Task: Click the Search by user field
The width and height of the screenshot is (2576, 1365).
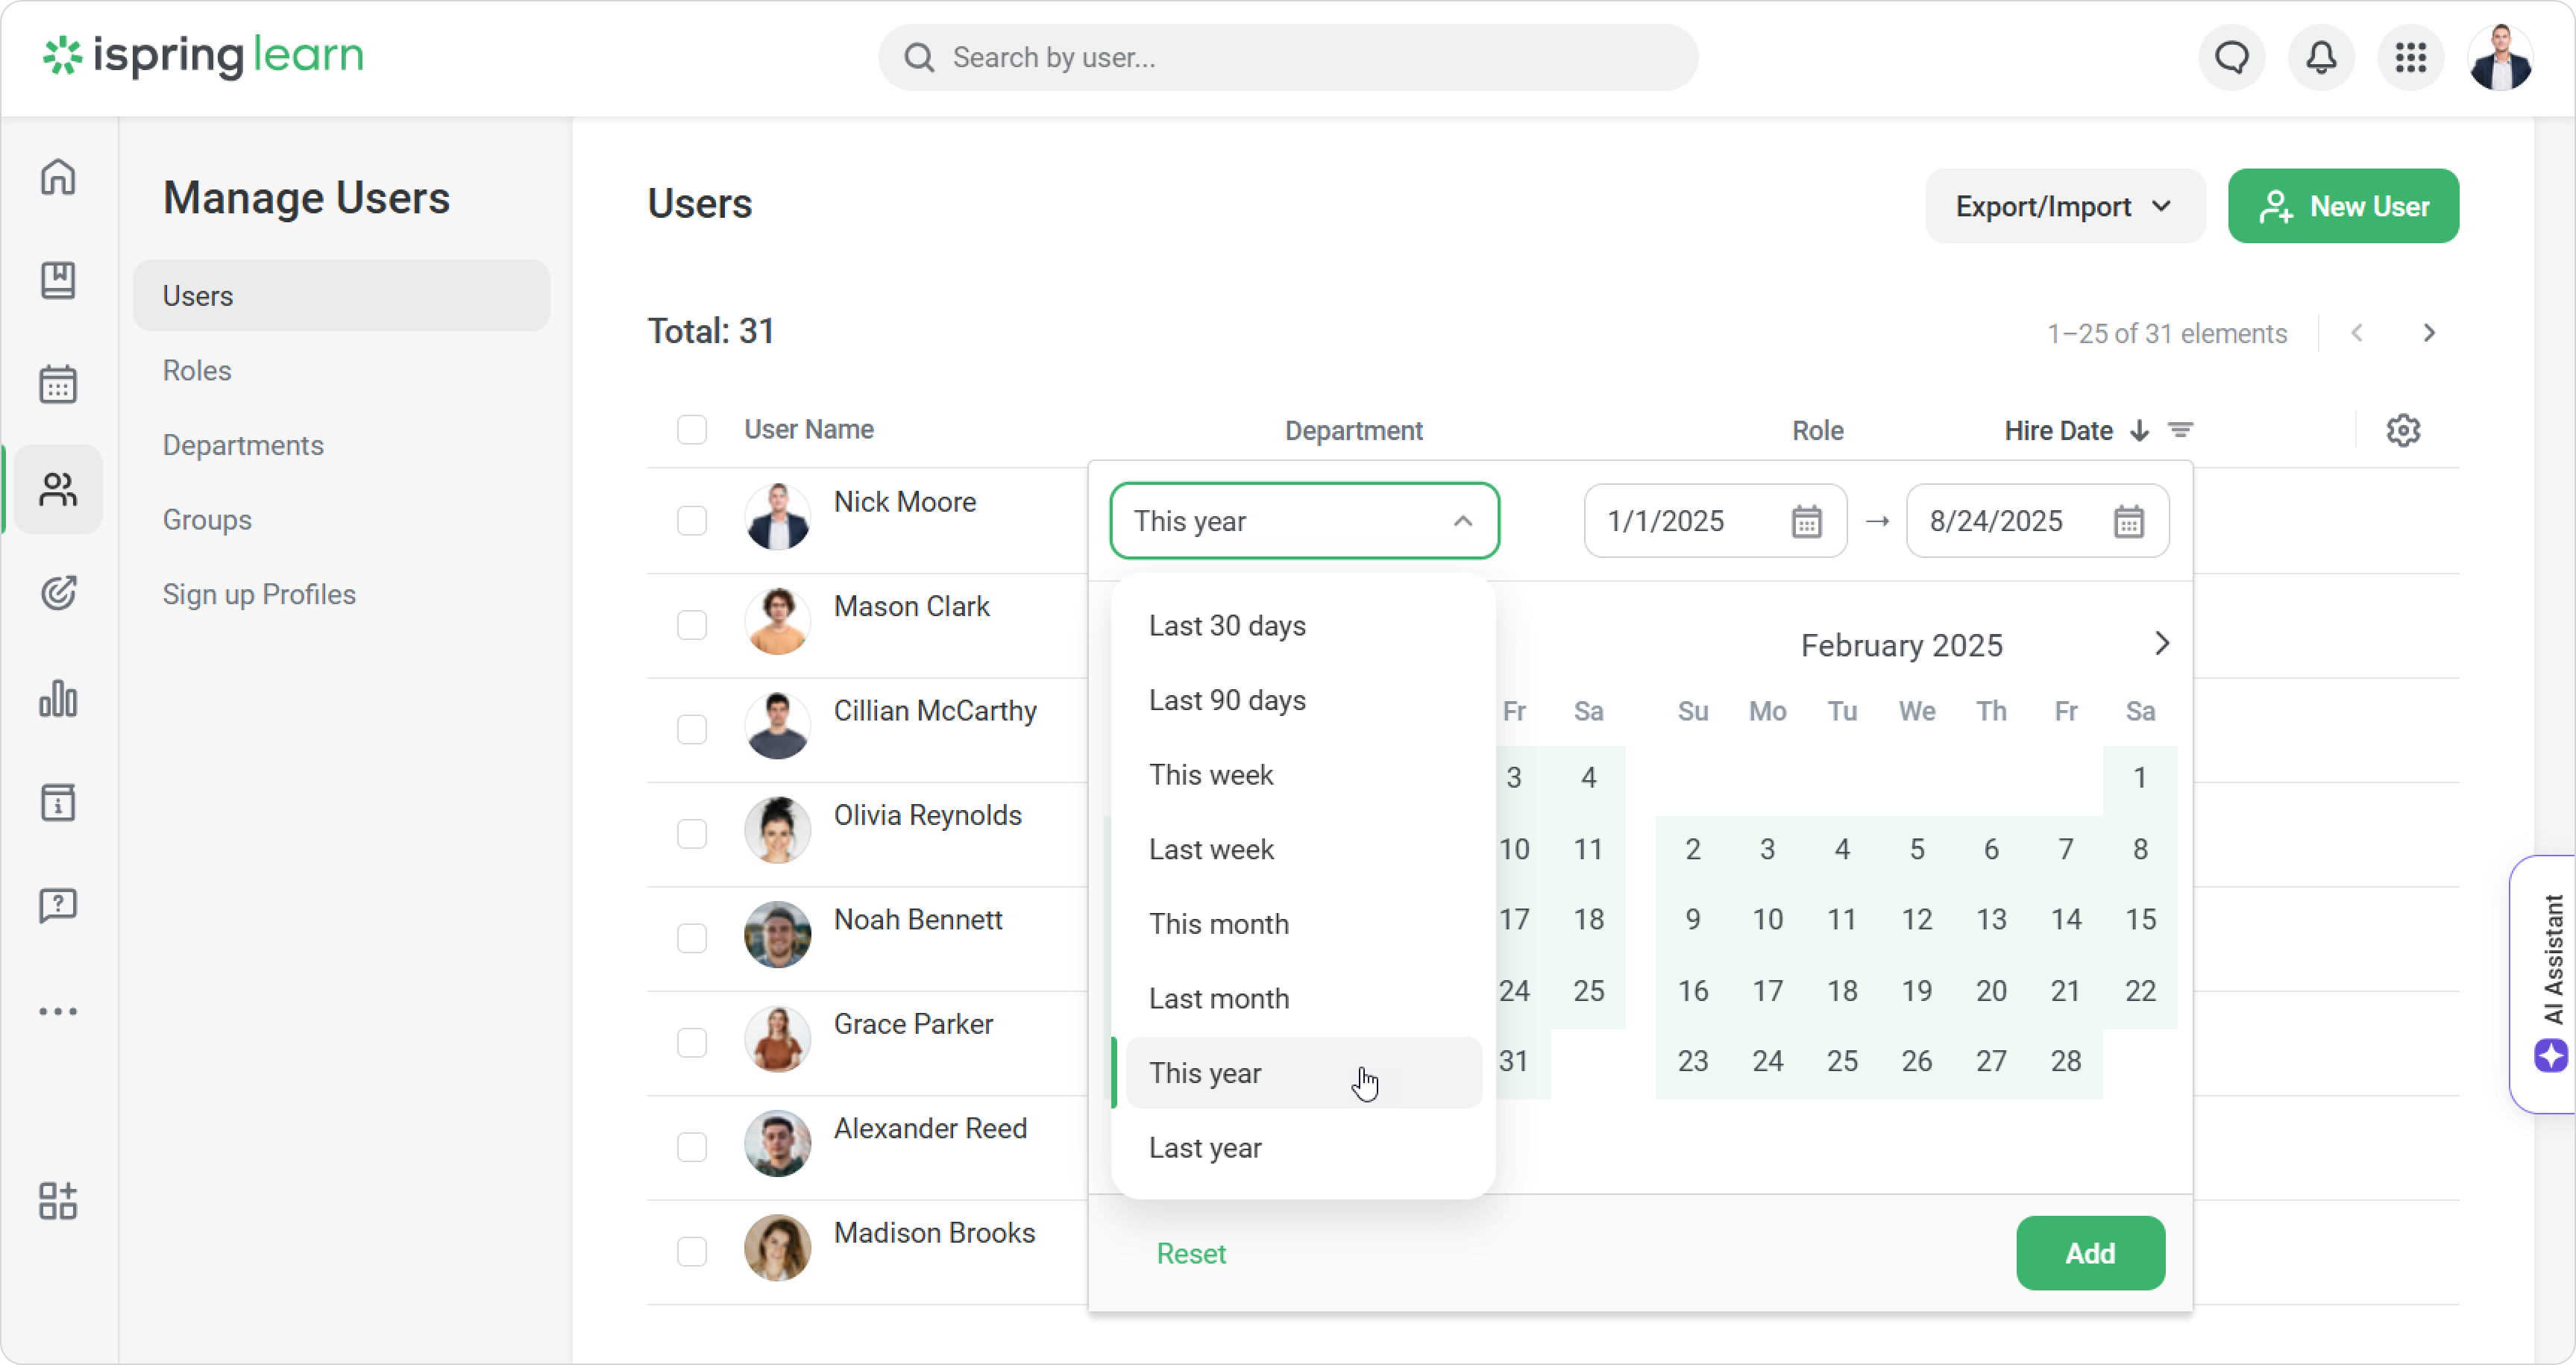Action: [1288, 58]
